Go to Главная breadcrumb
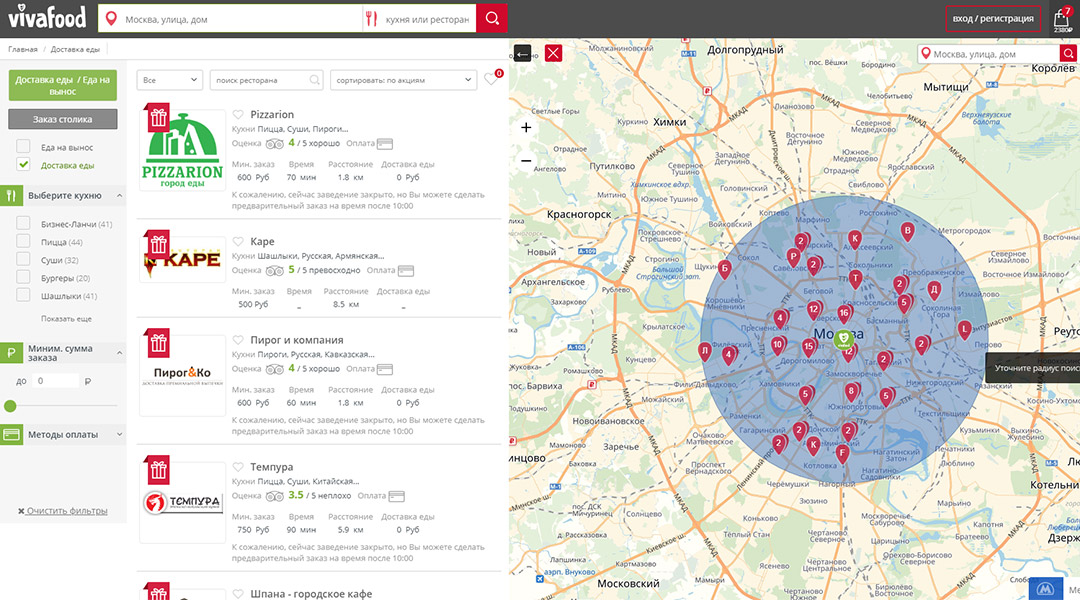 [23, 50]
